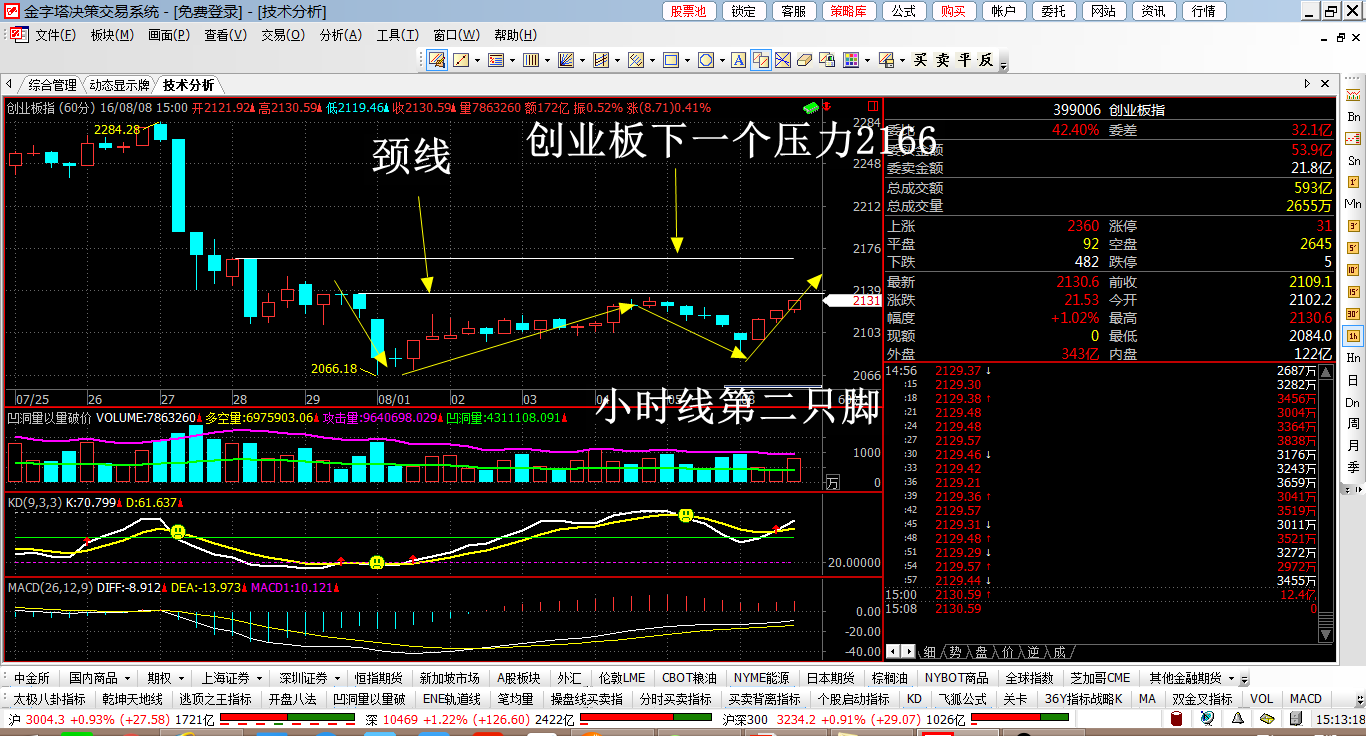
Task: Select the eraser tool
Action: click(805, 60)
